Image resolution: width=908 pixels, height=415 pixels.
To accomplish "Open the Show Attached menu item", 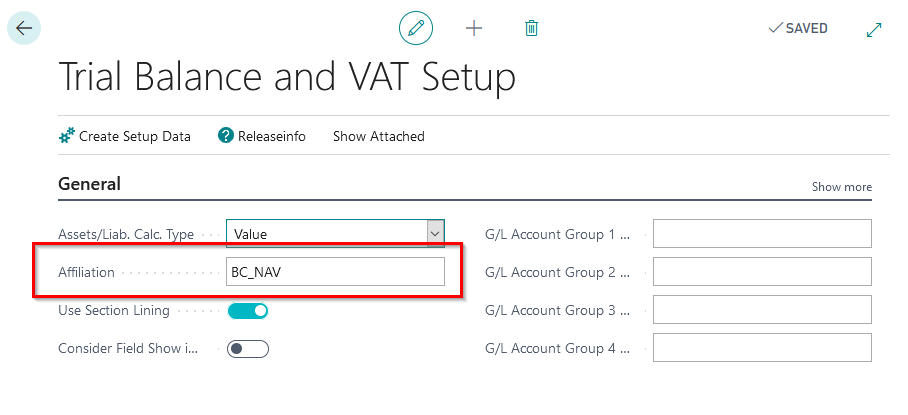I will (x=378, y=136).
